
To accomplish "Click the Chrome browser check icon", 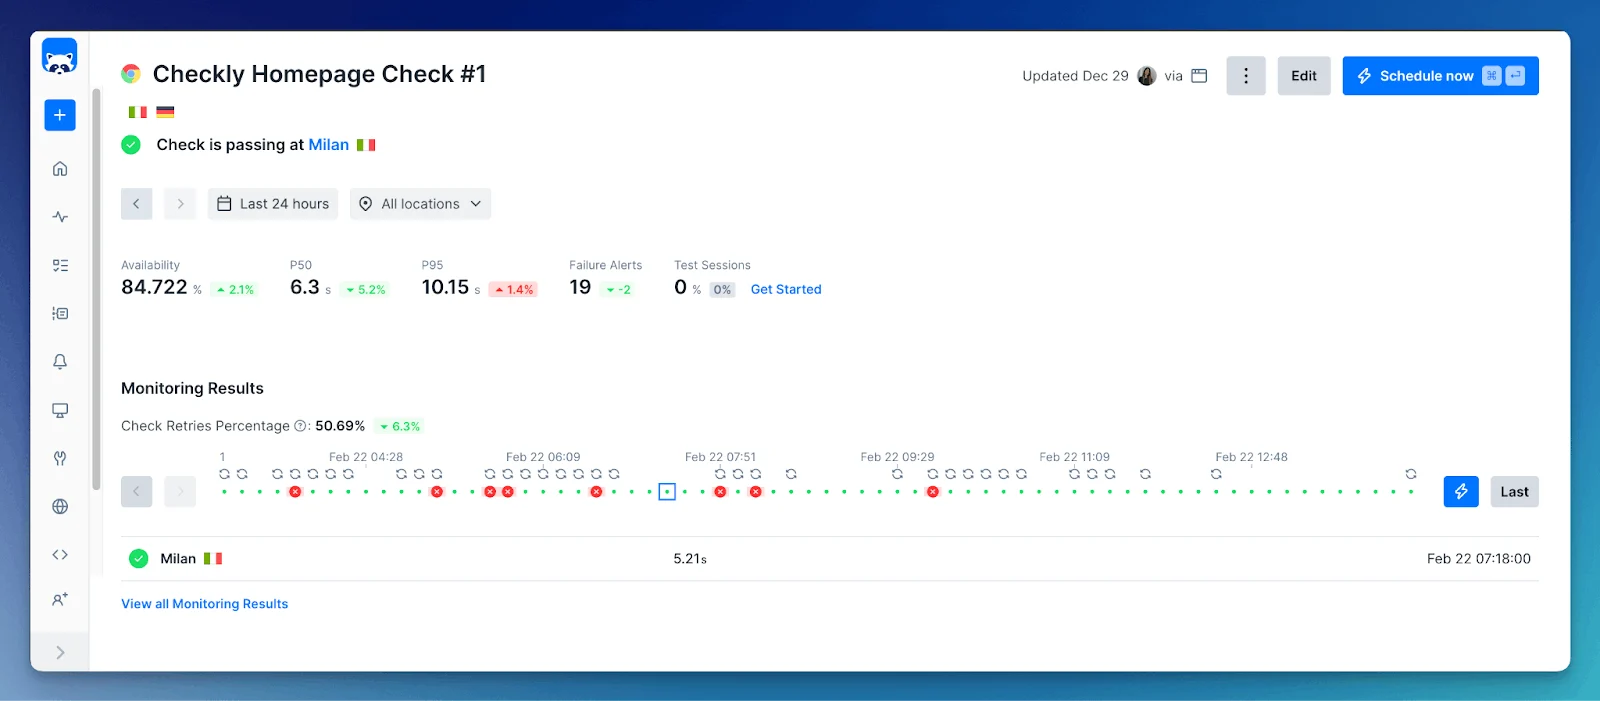I will click(131, 74).
